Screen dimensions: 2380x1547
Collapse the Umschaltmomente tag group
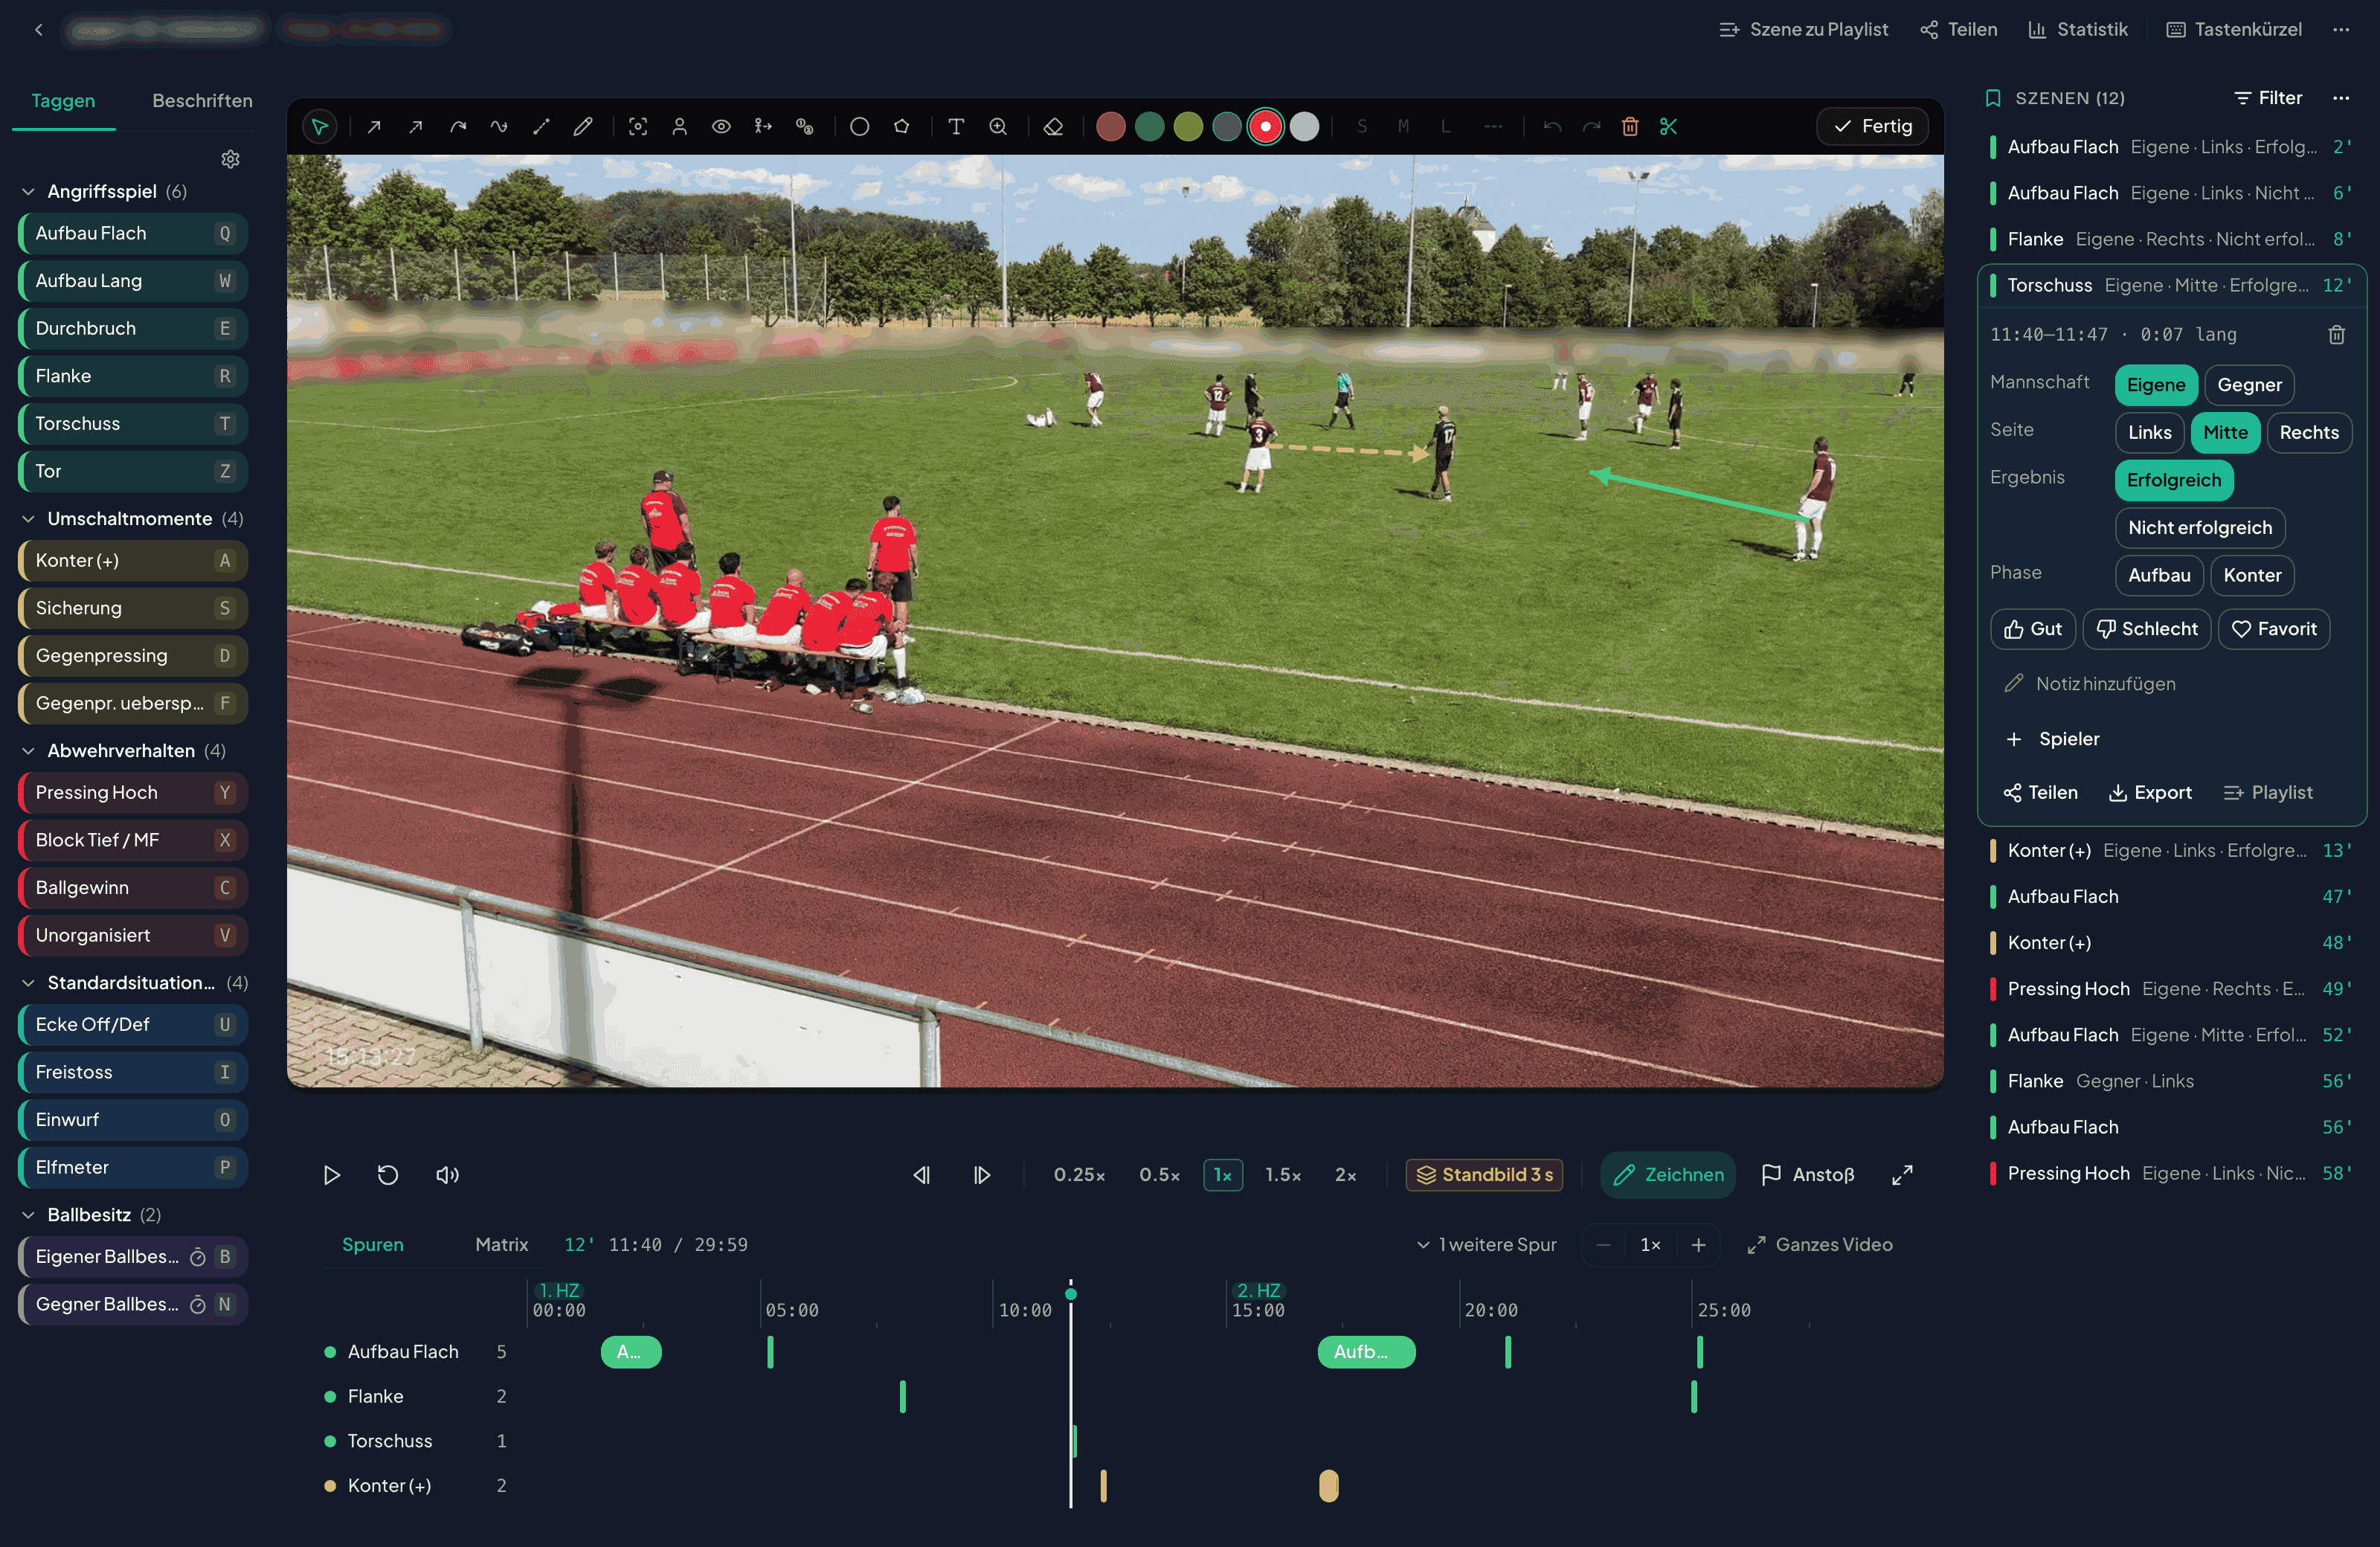coord(28,519)
